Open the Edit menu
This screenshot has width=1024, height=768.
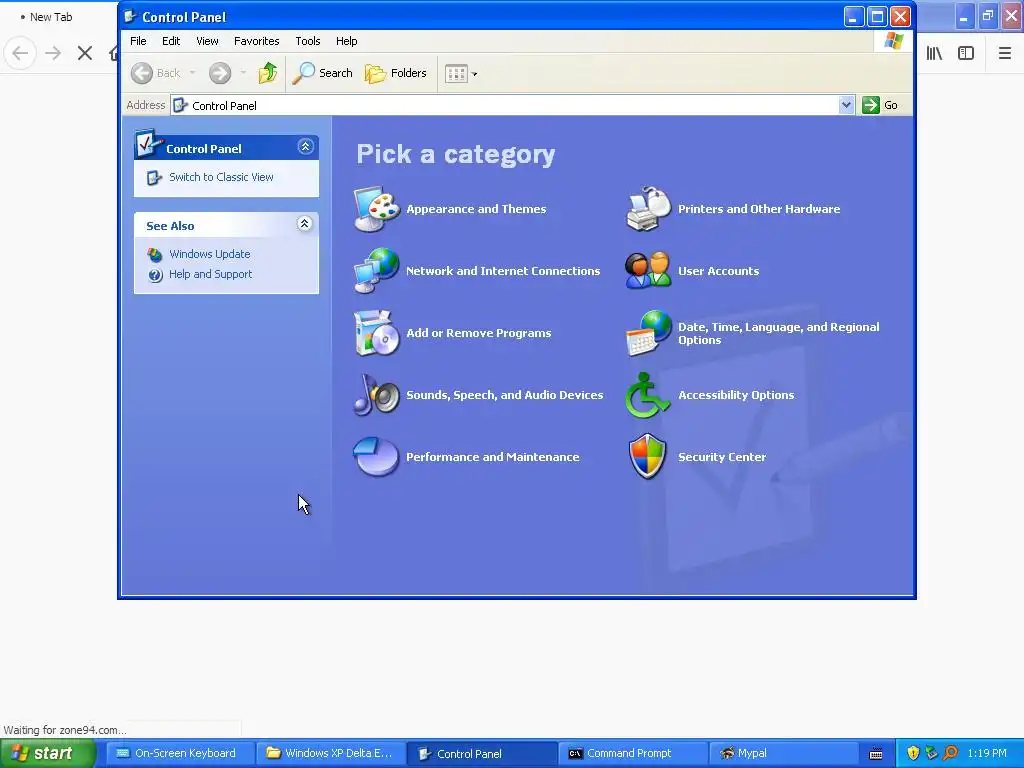(171, 41)
